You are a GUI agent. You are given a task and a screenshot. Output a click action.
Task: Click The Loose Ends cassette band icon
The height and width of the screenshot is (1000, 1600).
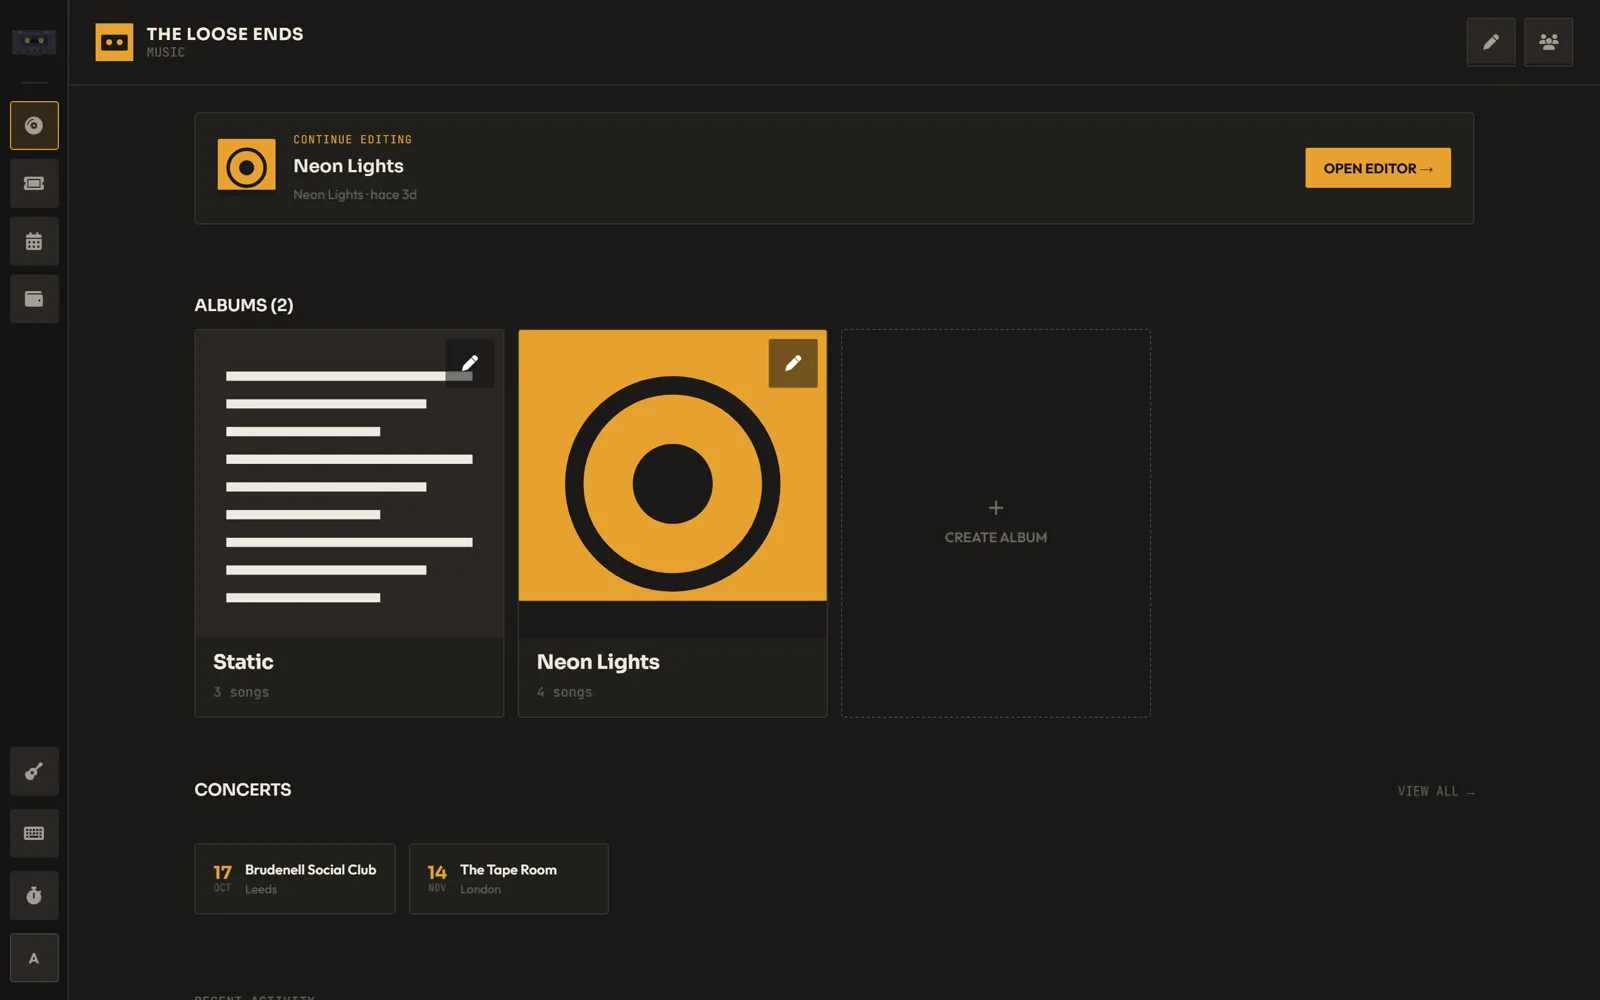pos(114,42)
